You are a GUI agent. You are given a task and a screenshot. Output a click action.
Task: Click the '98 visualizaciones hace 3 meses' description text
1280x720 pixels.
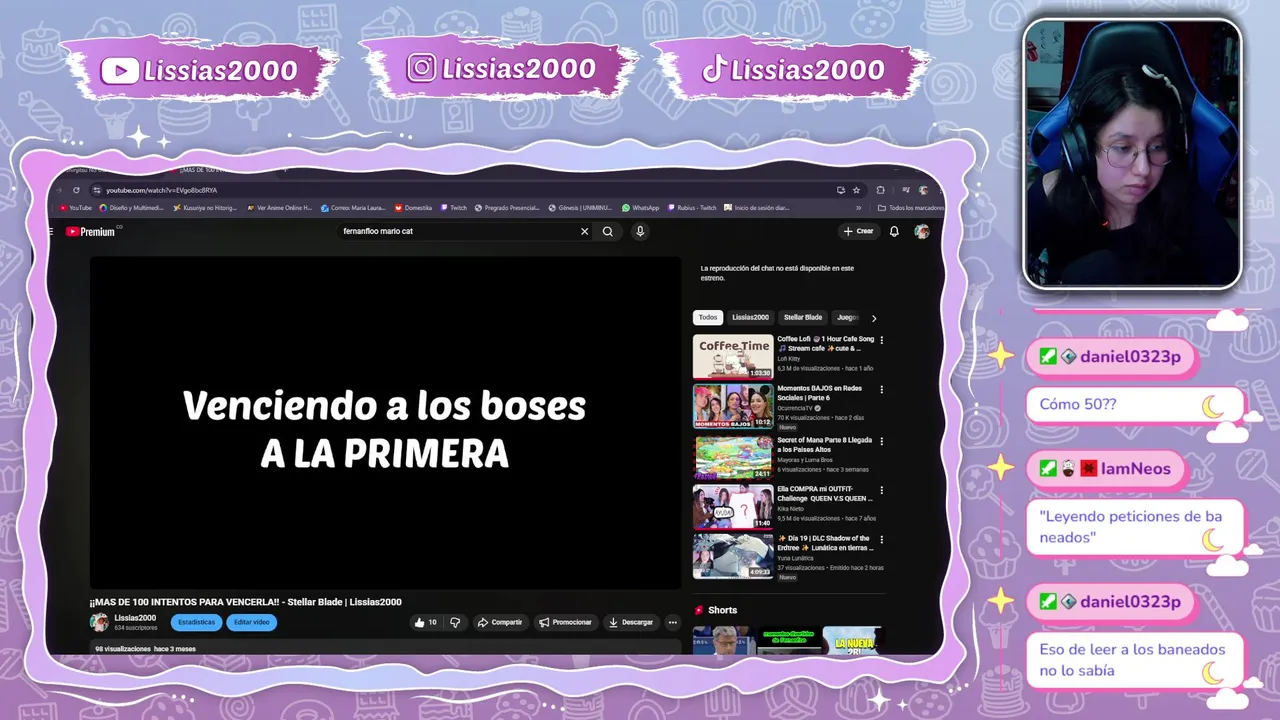pyautogui.click(x=145, y=649)
